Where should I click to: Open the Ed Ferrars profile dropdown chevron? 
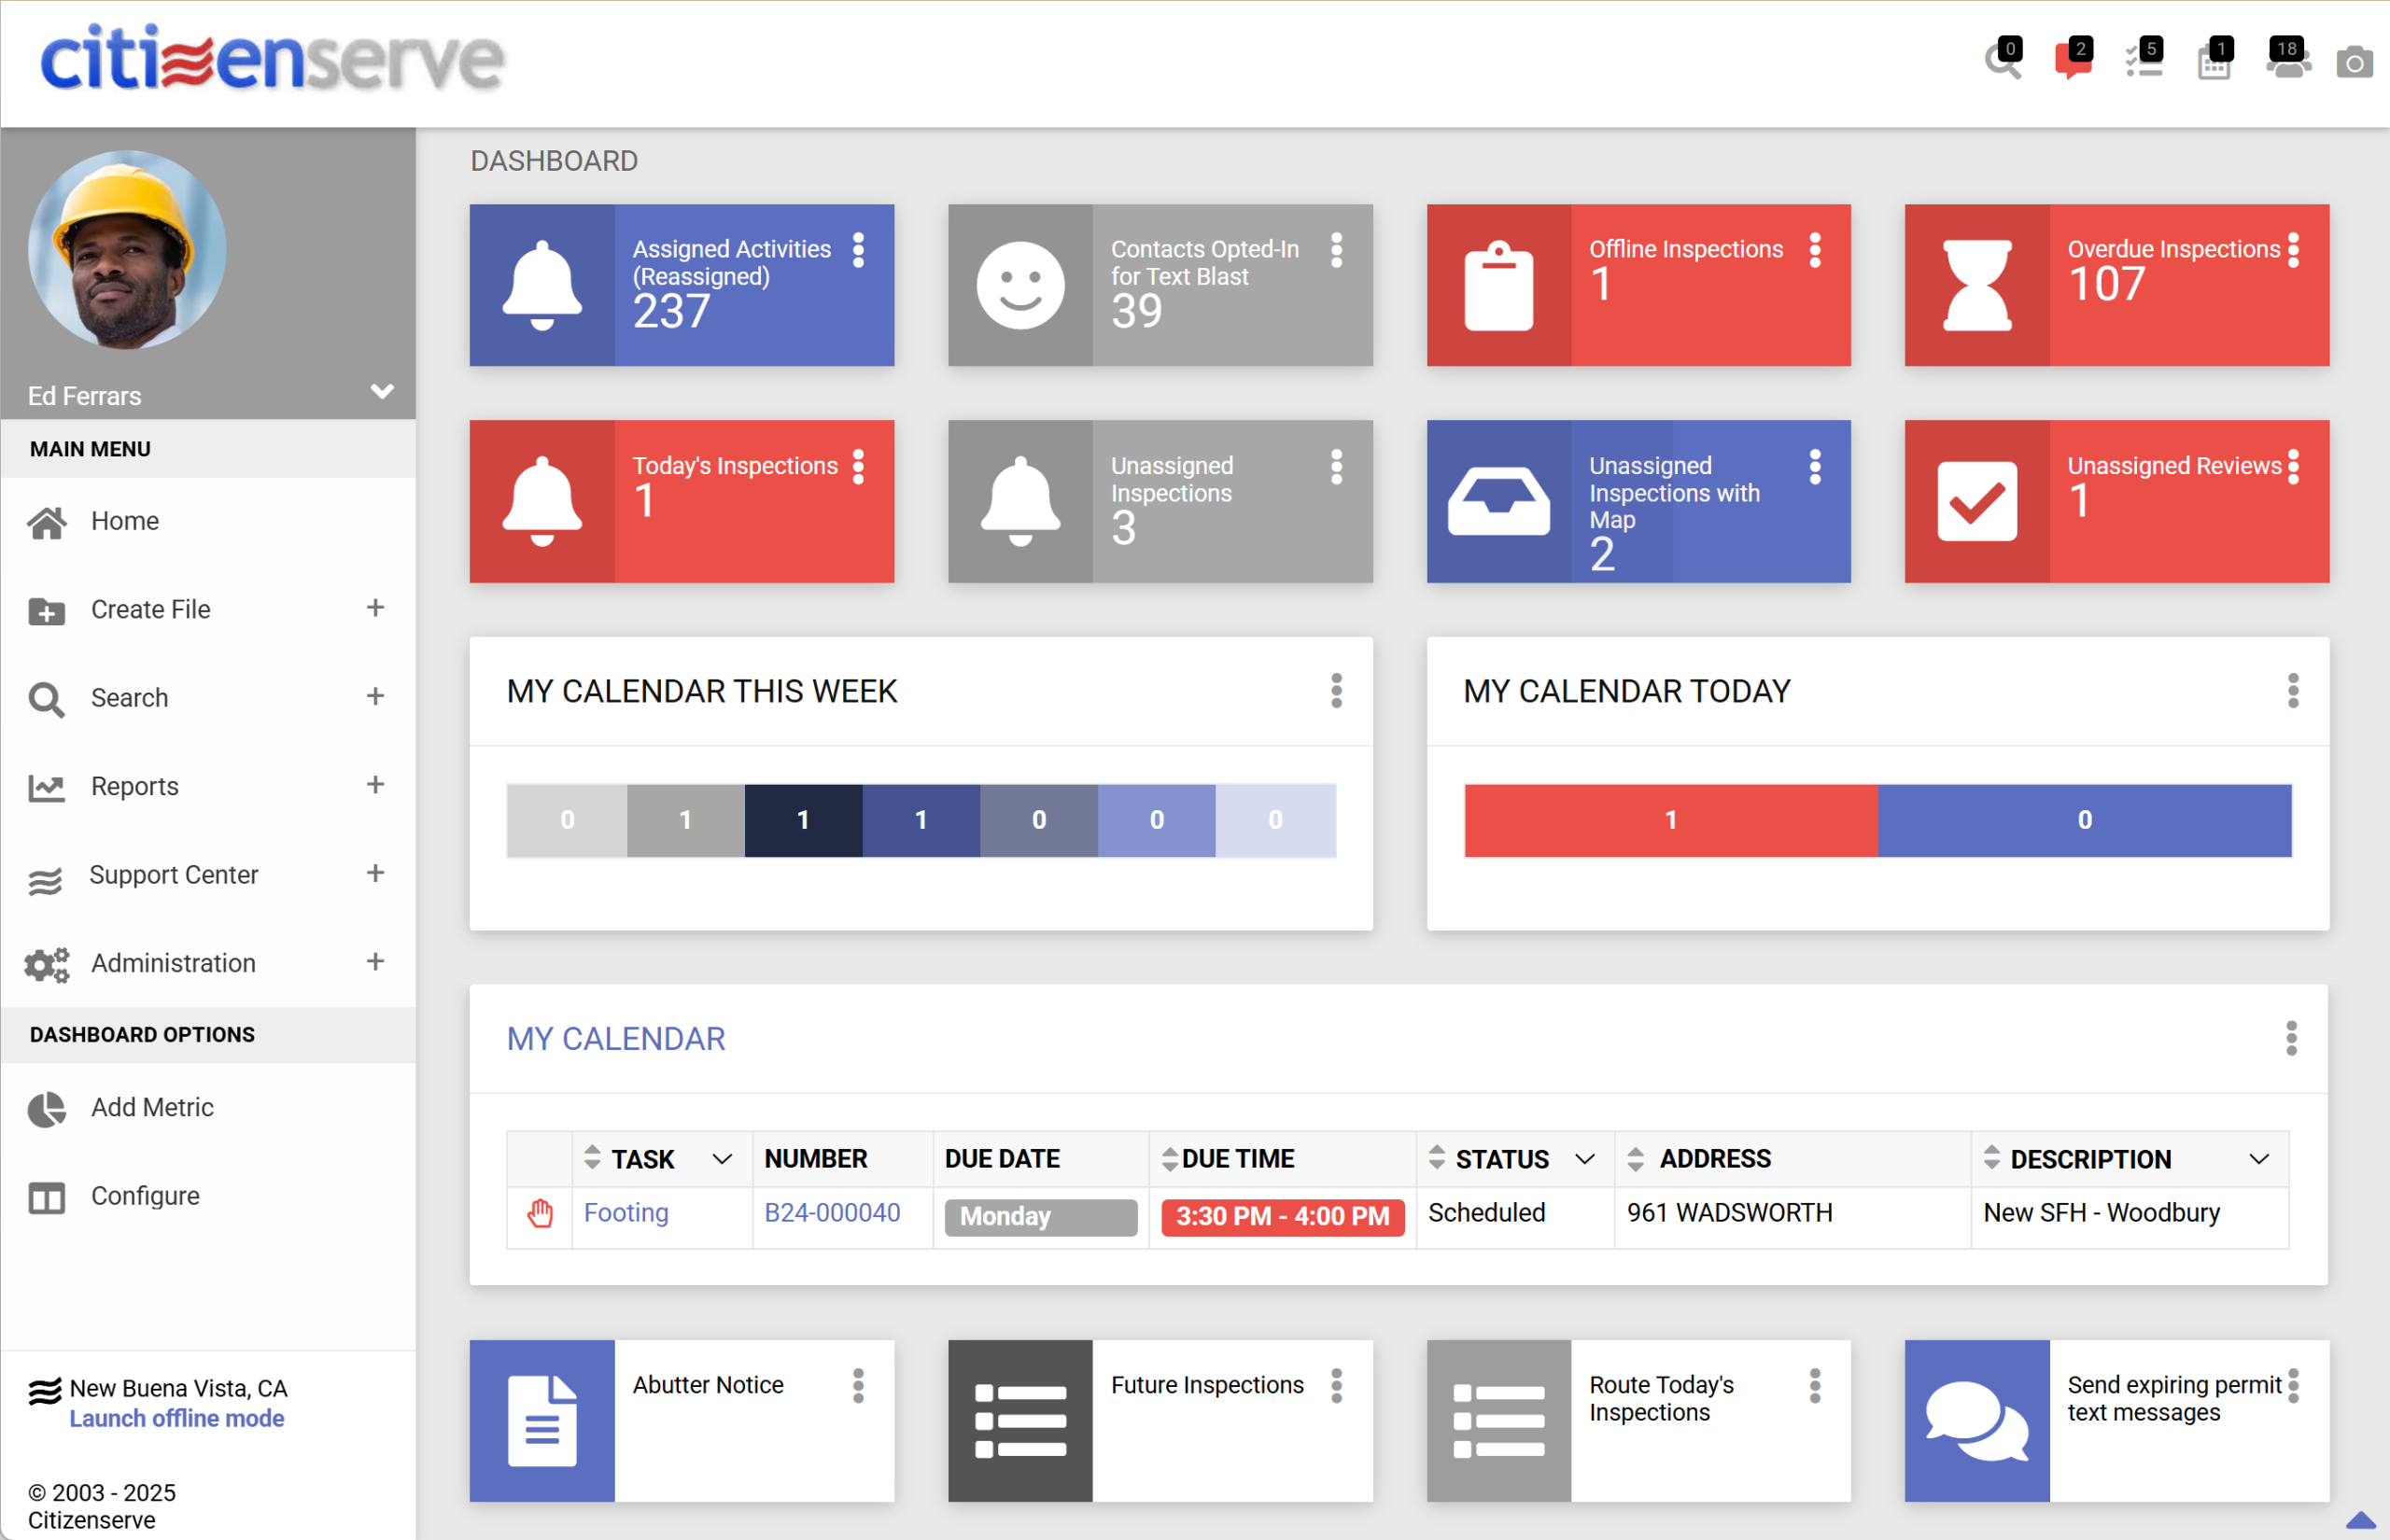381,391
